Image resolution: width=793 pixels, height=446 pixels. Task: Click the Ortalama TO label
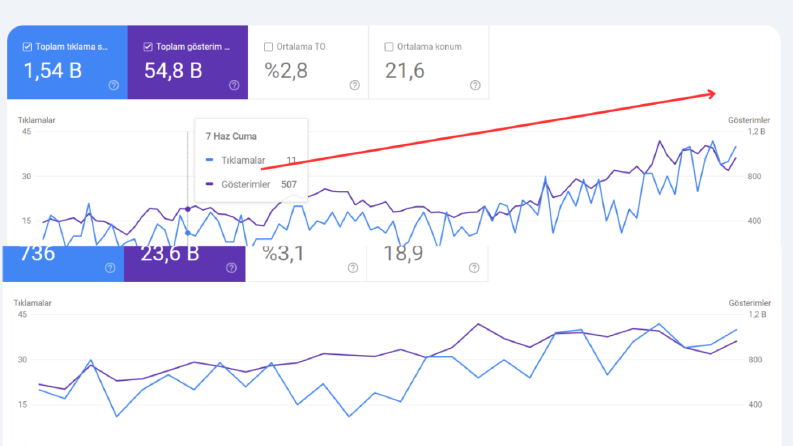(301, 47)
